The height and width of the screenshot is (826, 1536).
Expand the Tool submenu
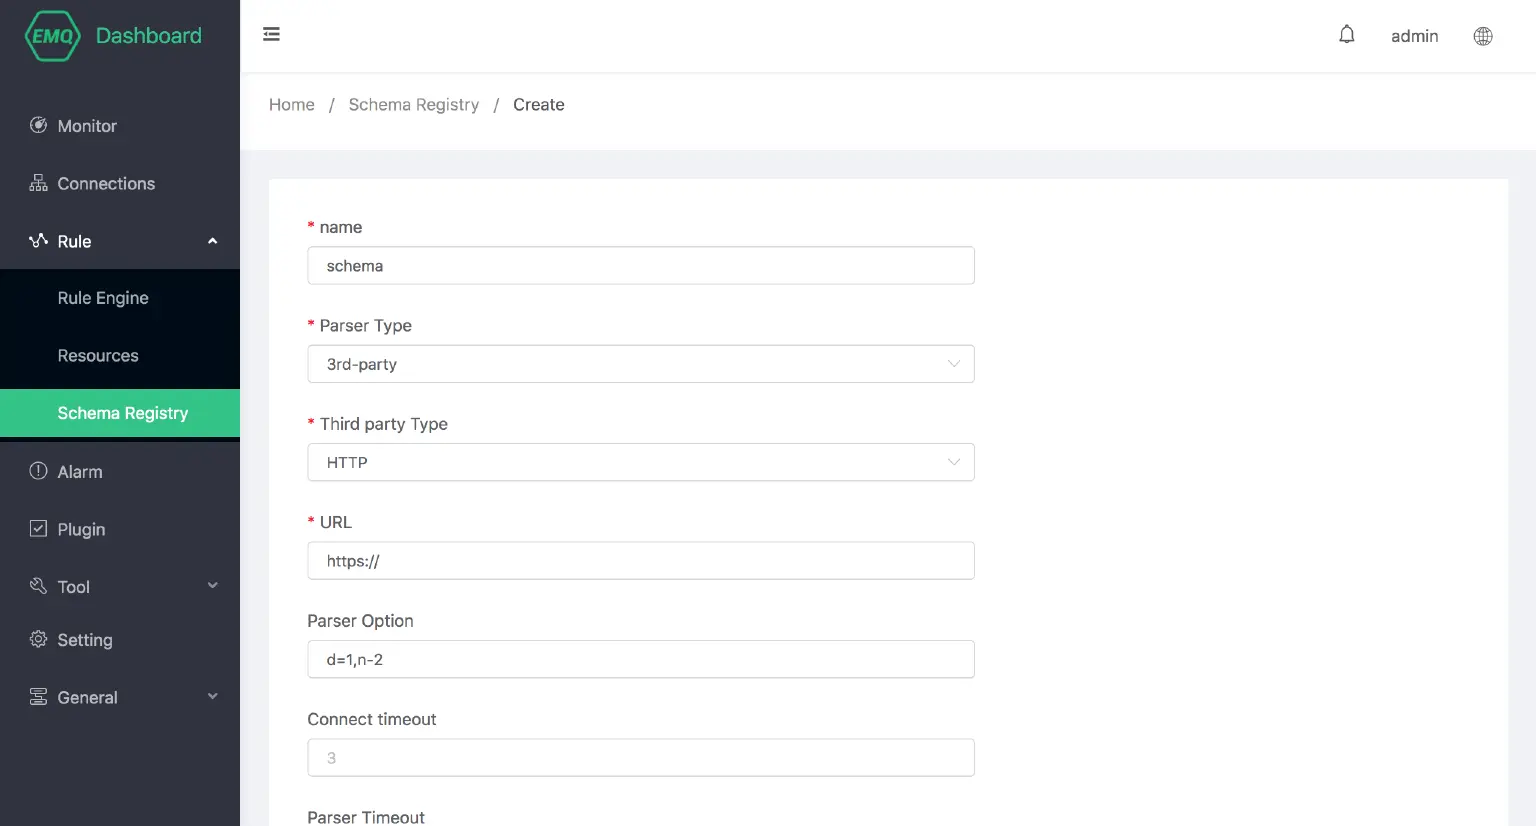click(x=212, y=586)
